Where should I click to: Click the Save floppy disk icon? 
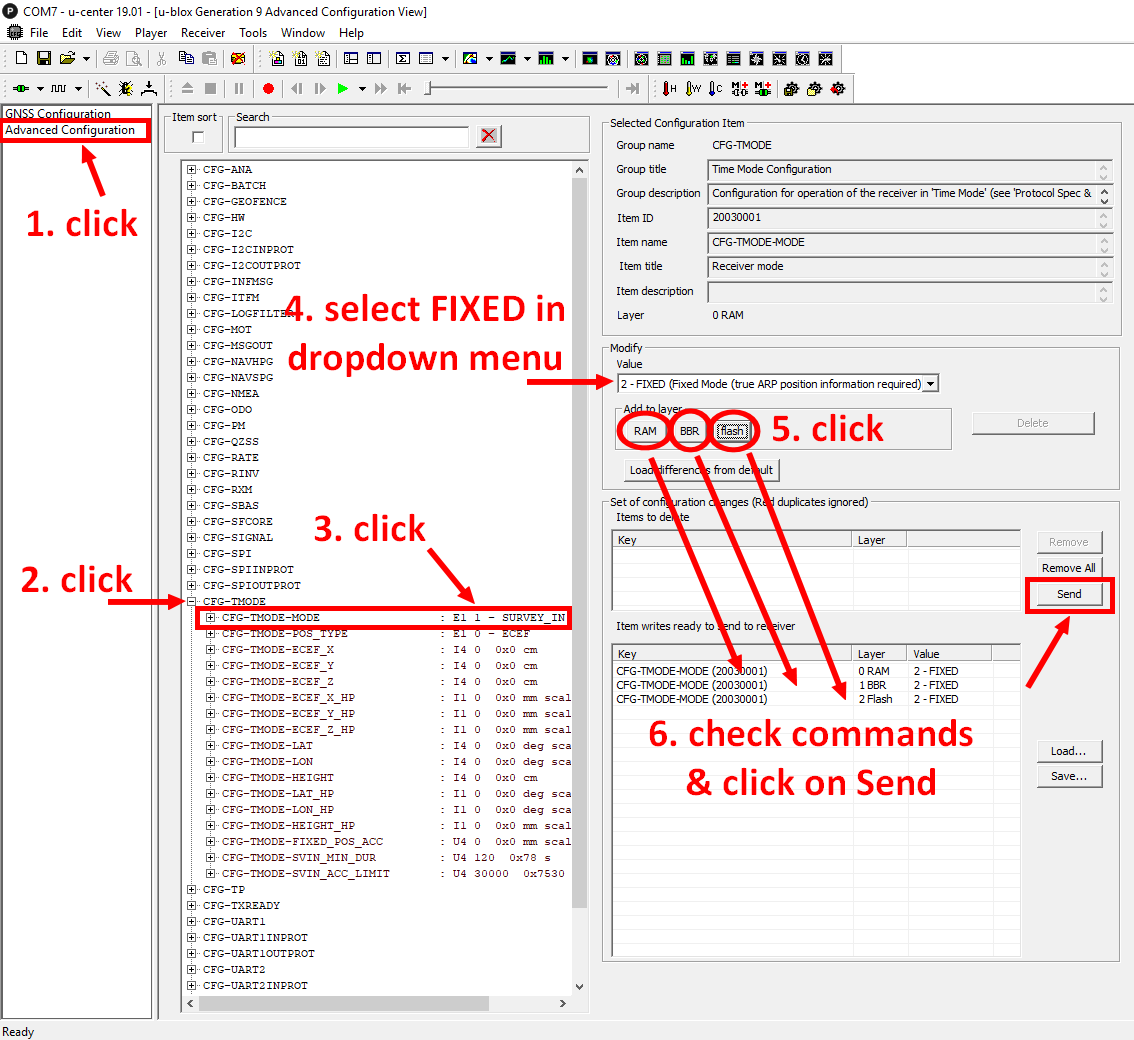44,59
